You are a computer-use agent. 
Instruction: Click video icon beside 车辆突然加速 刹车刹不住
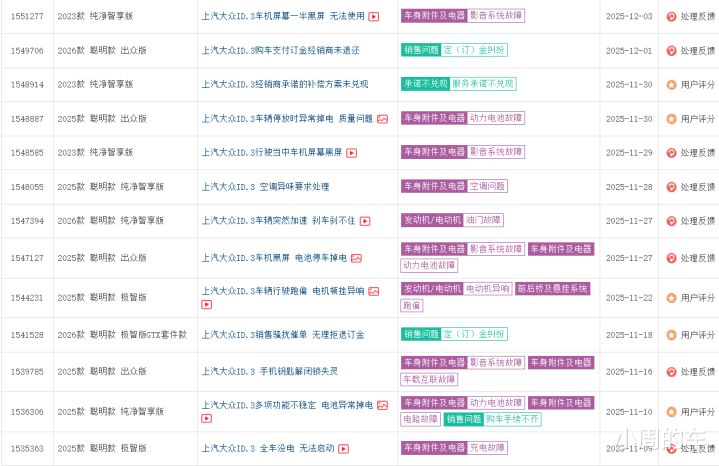[x=365, y=221]
